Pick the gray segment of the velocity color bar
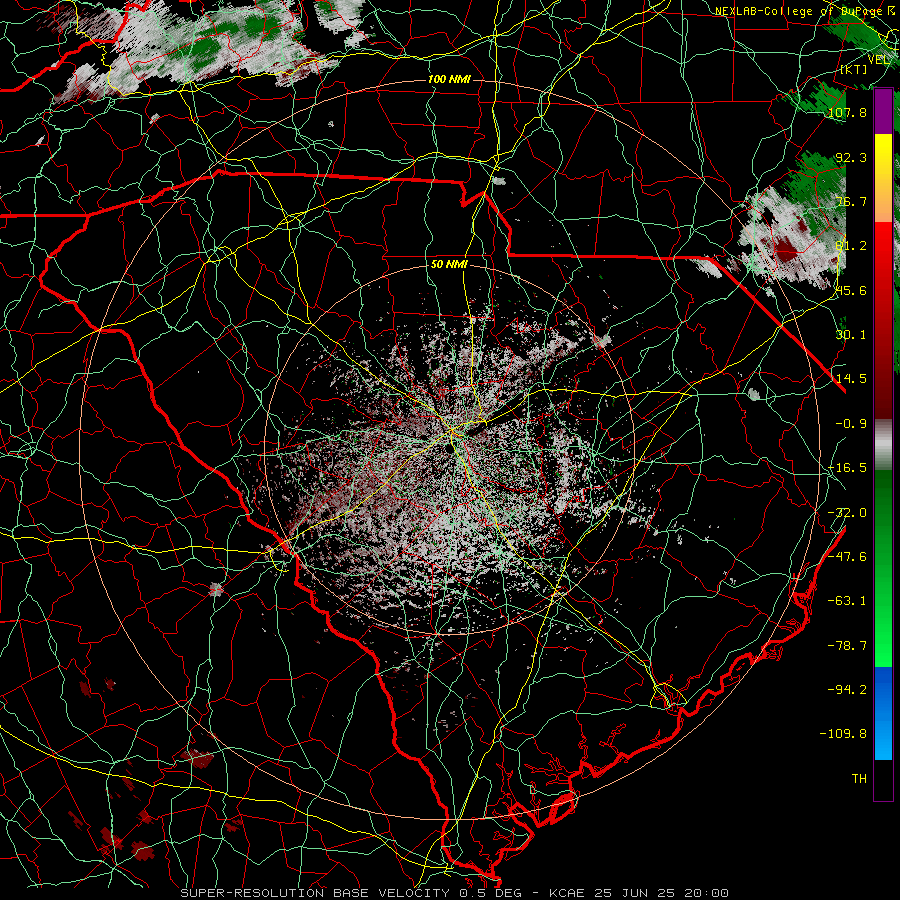 (883, 445)
